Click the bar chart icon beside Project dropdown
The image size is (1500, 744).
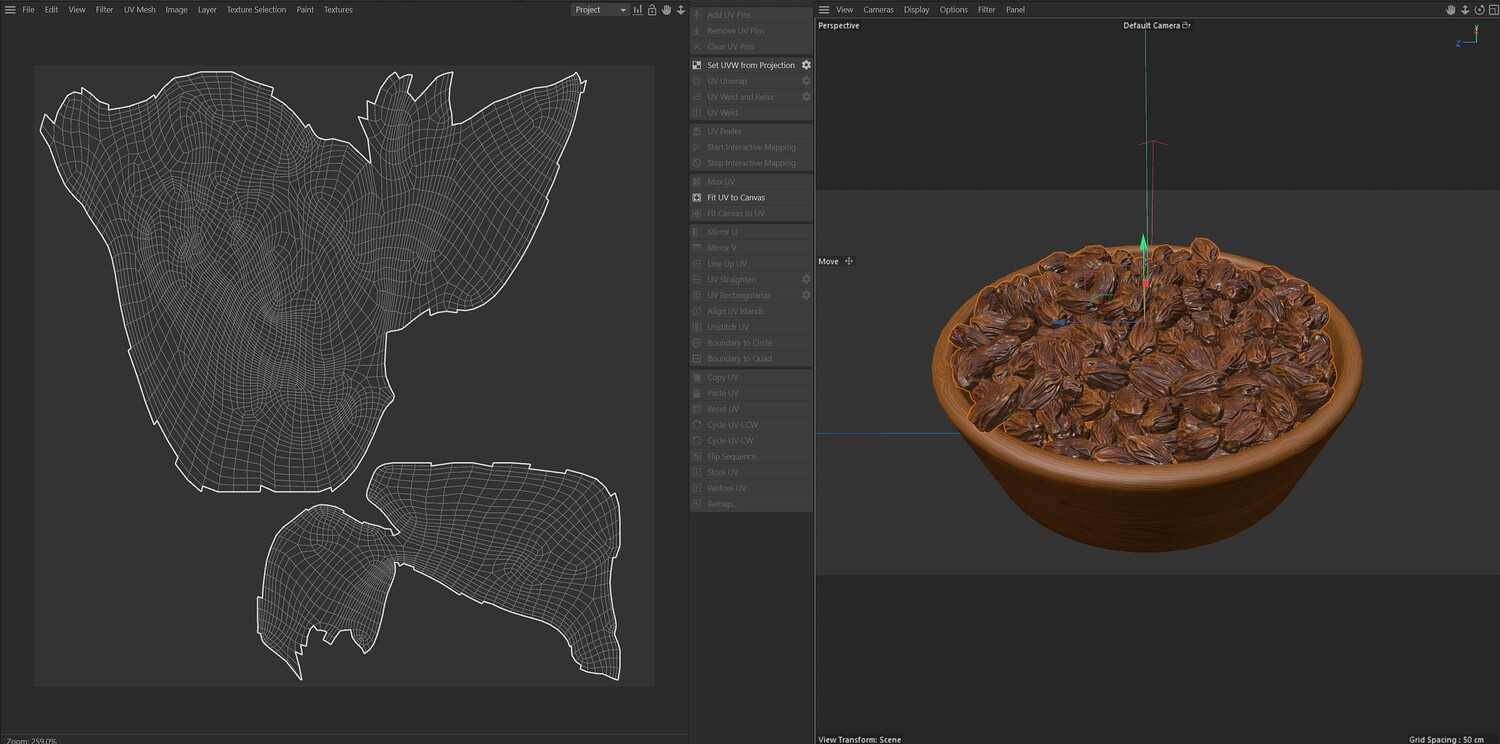pos(638,10)
